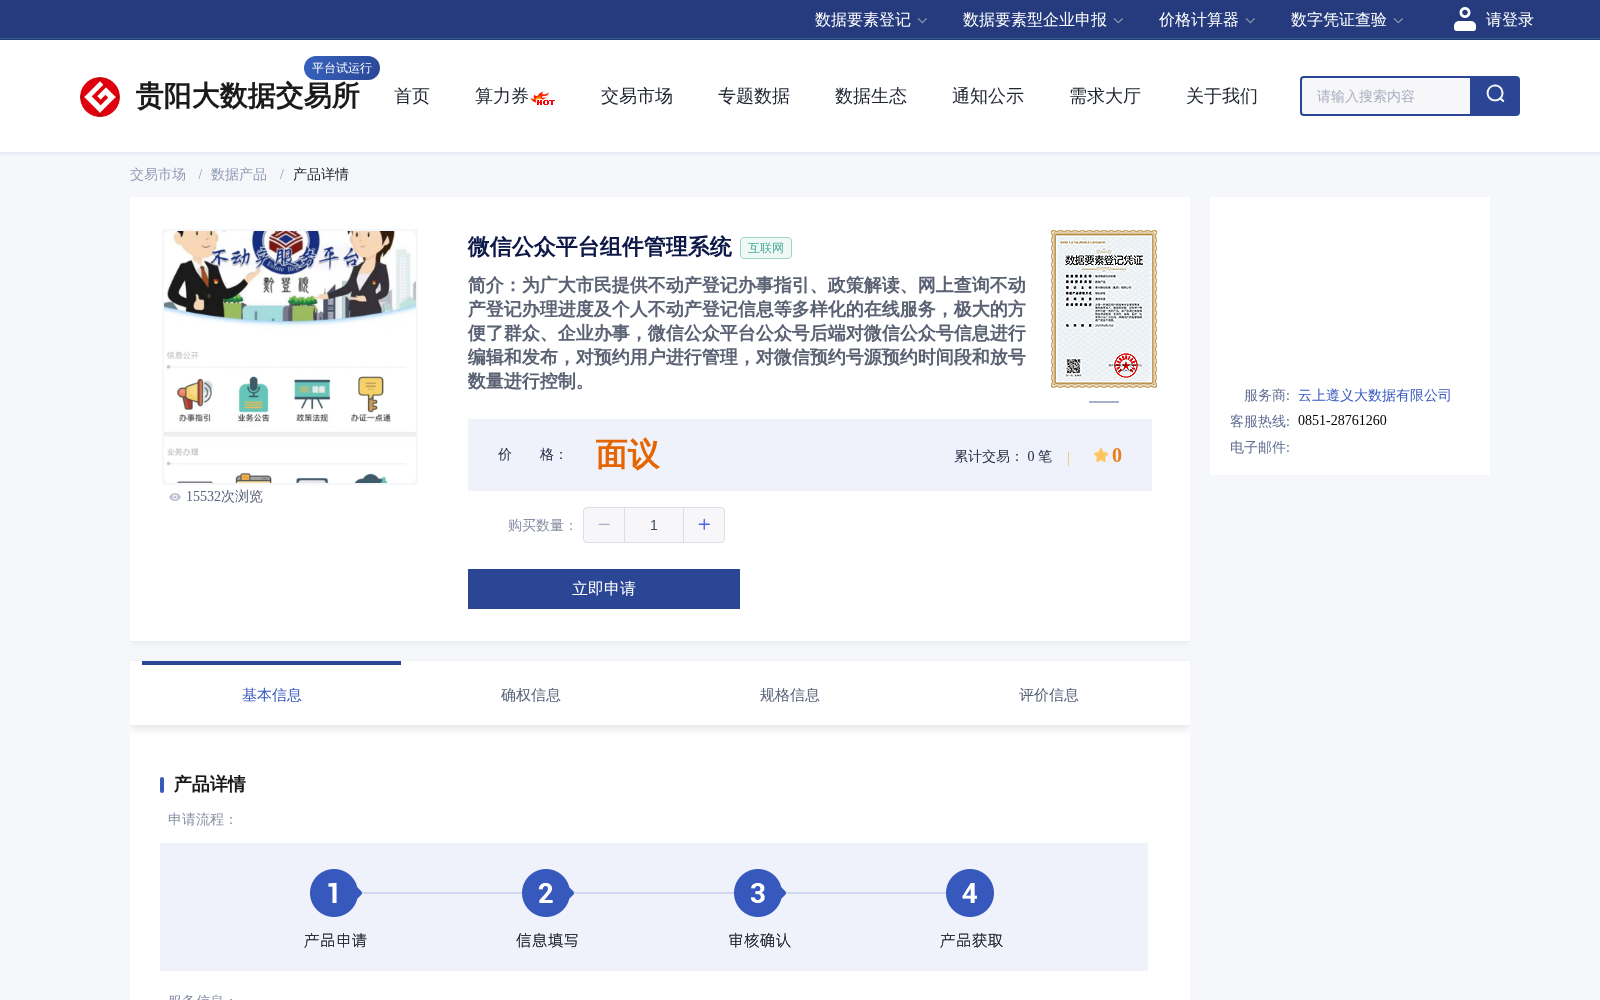Open the 数据要素登记凭证 certificate thumbnail
The image size is (1600, 1000).
(x=1104, y=309)
